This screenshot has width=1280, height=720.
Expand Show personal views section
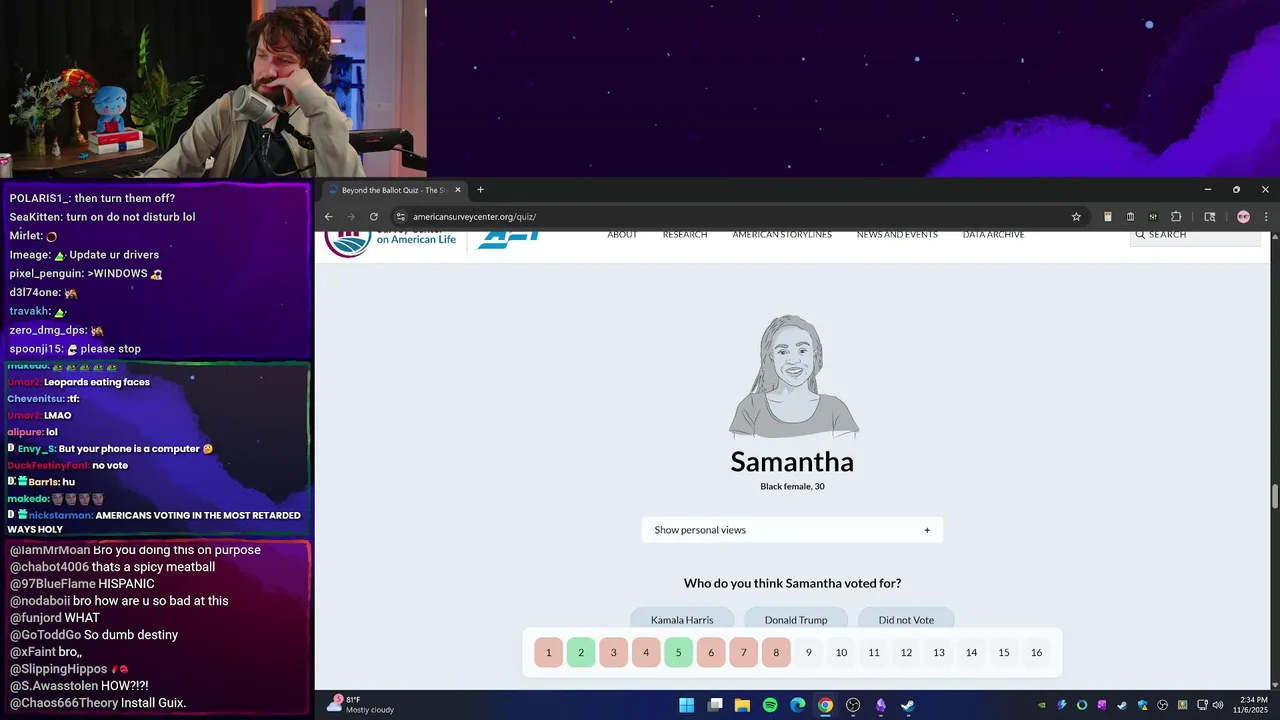click(x=792, y=530)
